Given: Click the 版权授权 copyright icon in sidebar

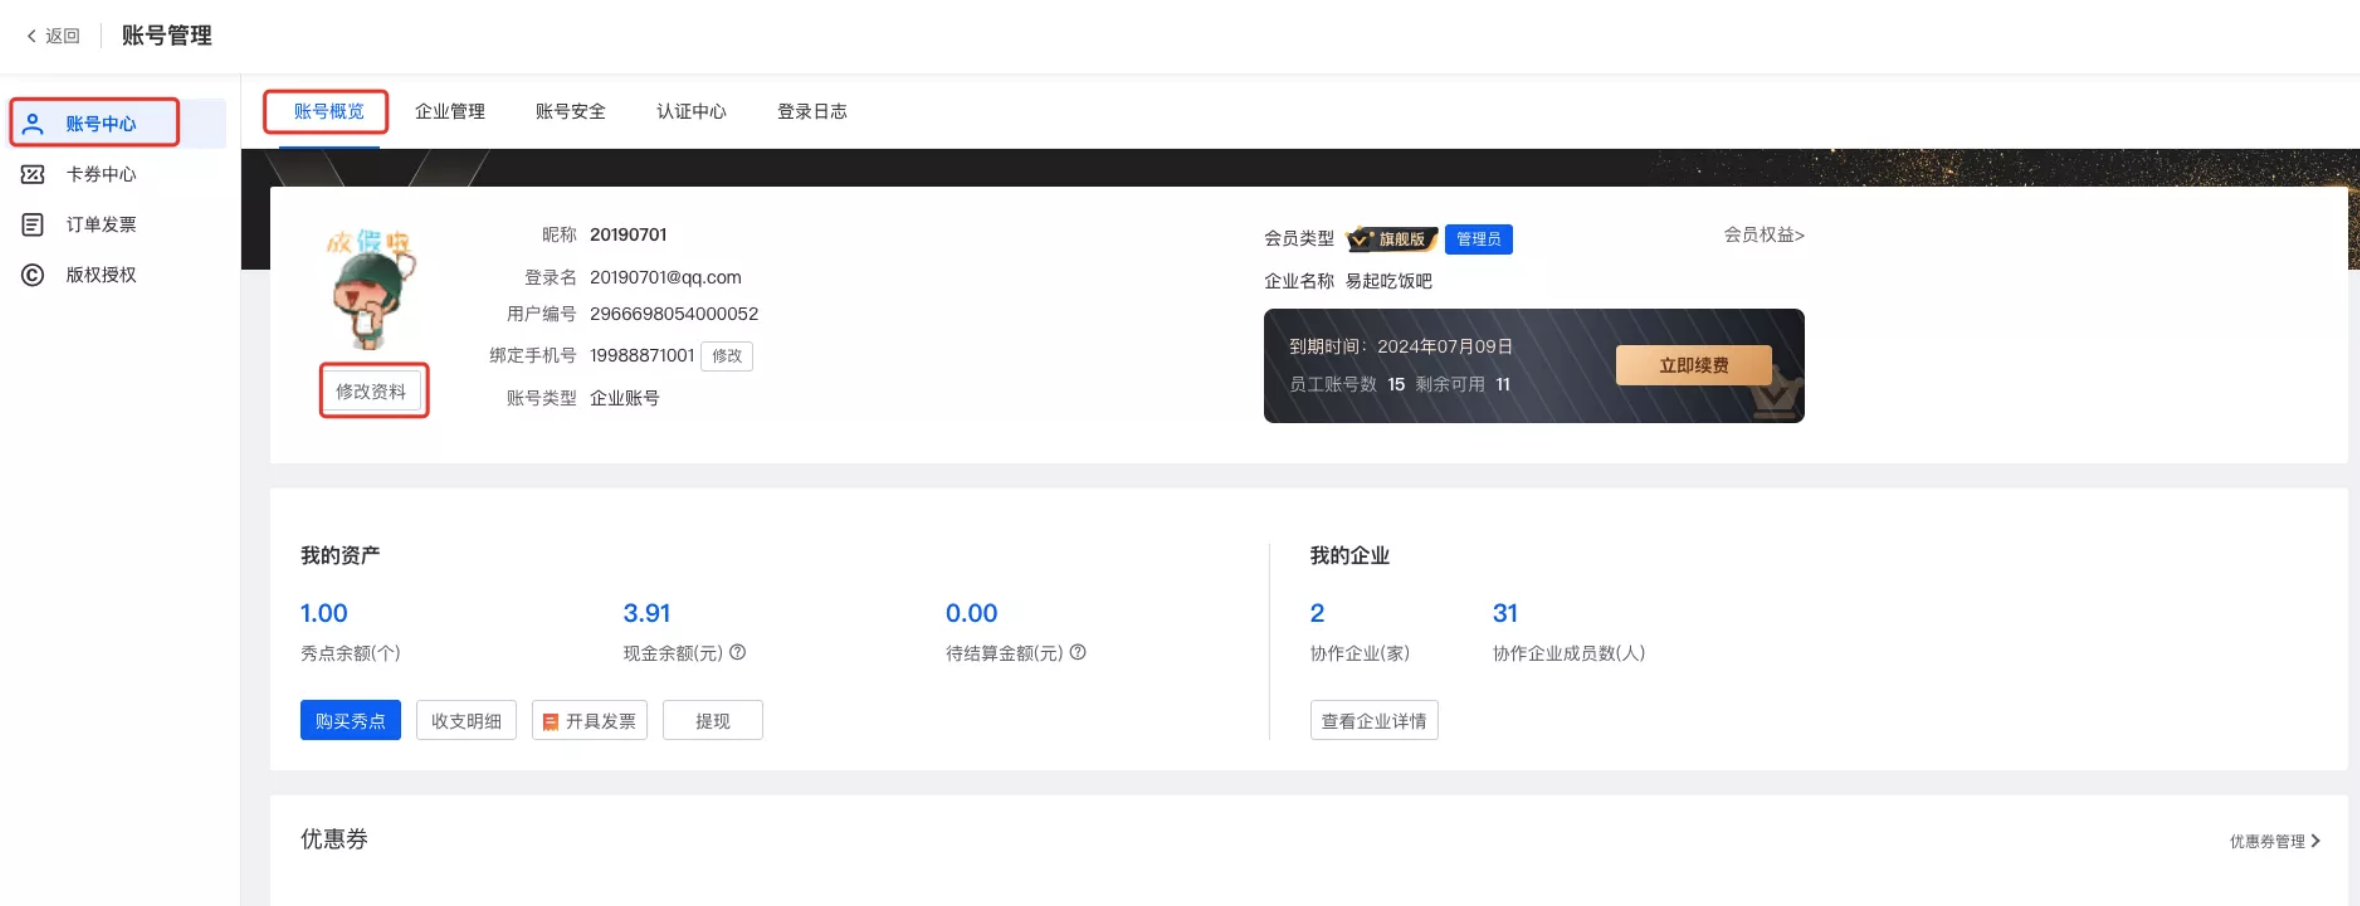Looking at the screenshot, I should pos(33,274).
